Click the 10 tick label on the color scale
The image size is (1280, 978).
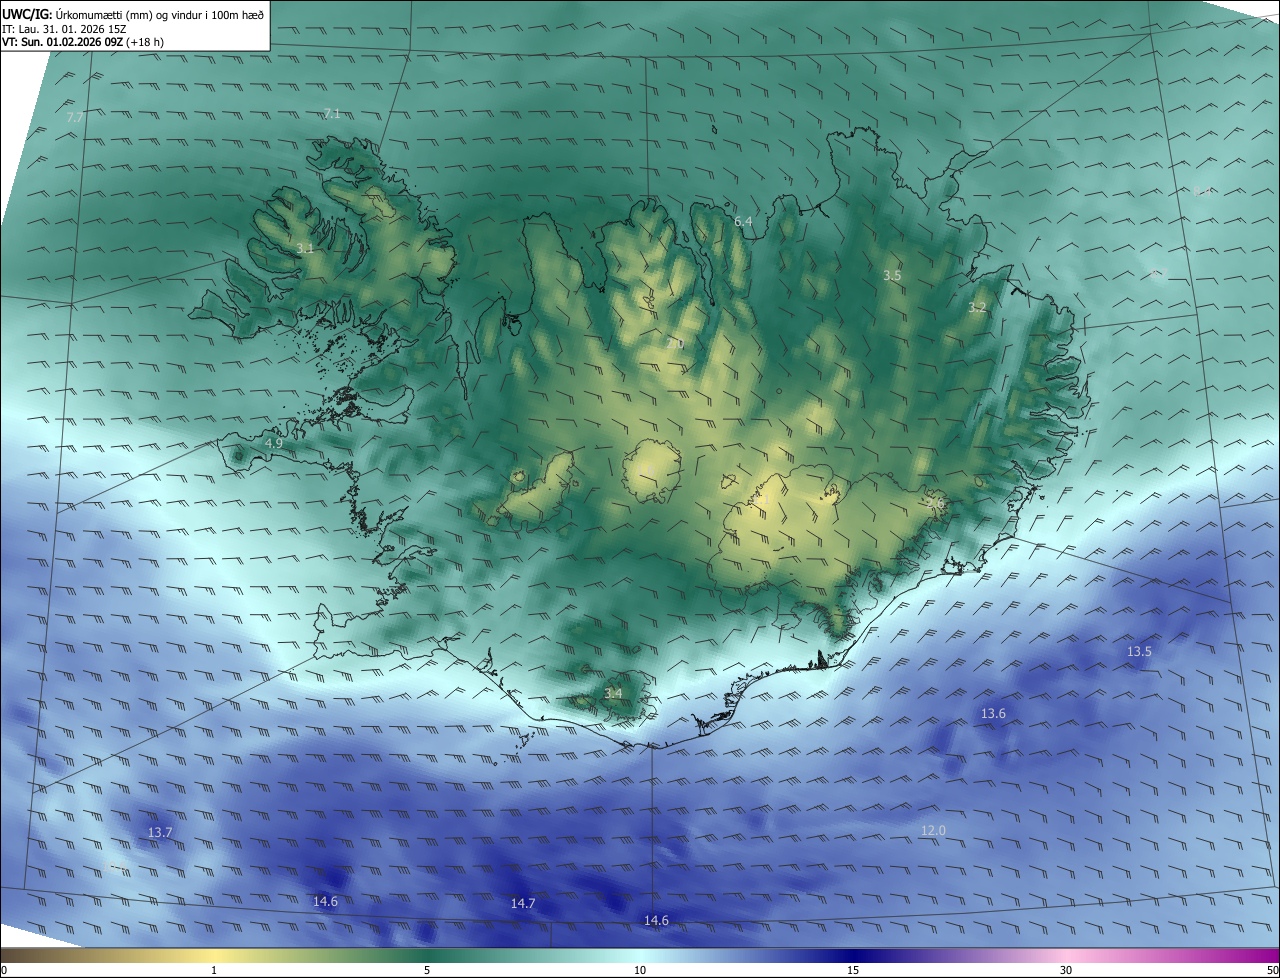tap(640, 970)
